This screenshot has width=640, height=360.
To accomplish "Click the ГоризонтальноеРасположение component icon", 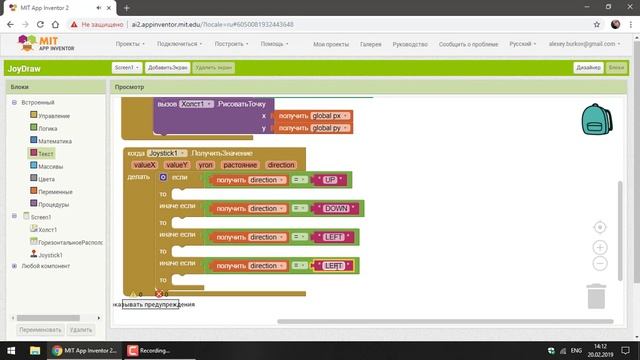I will 33,242.
